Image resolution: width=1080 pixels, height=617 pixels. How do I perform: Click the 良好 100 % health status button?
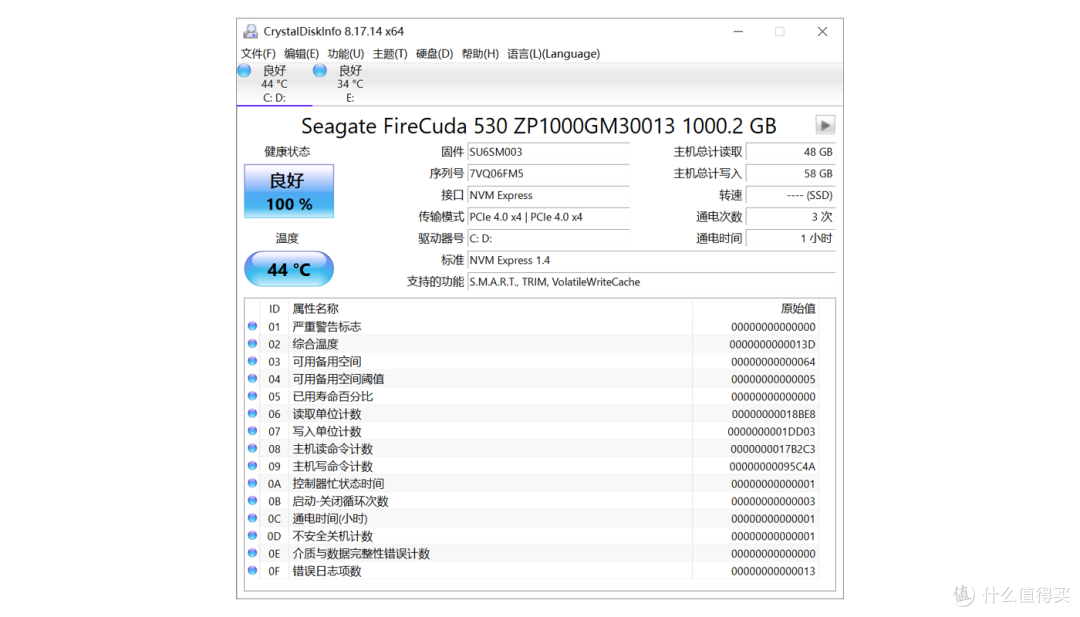[x=289, y=191]
